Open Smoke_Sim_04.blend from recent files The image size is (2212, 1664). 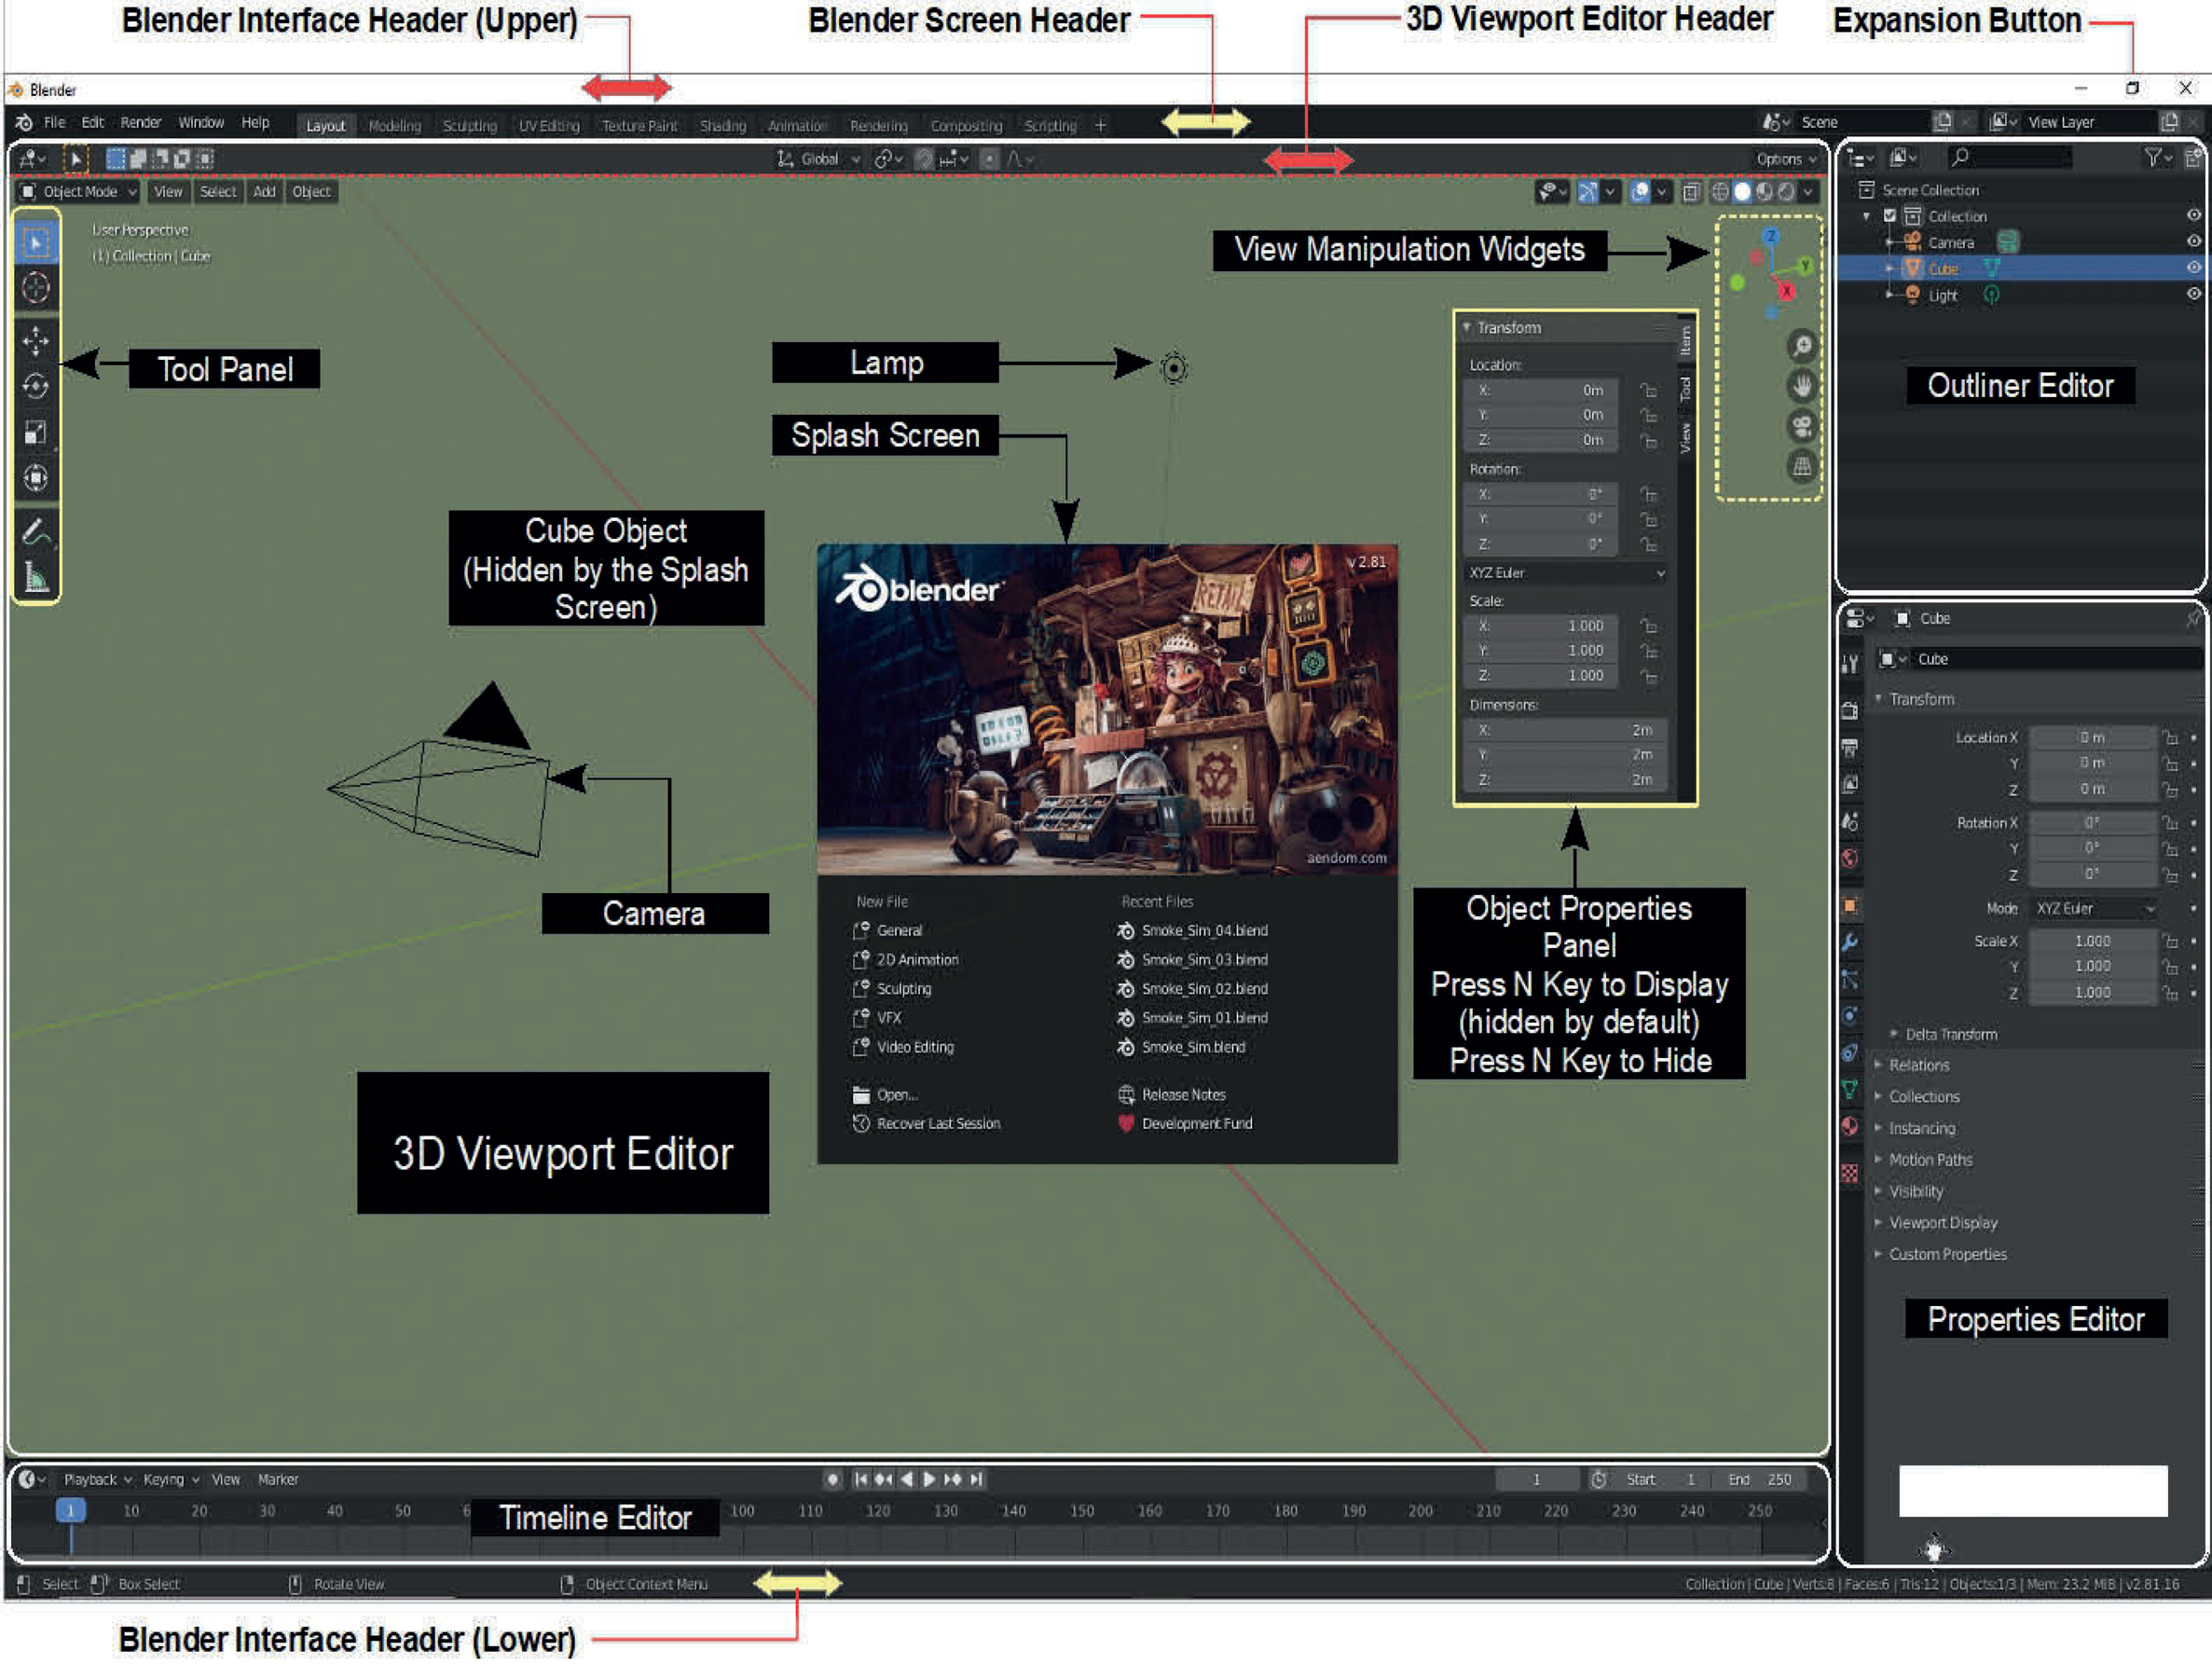(1204, 931)
